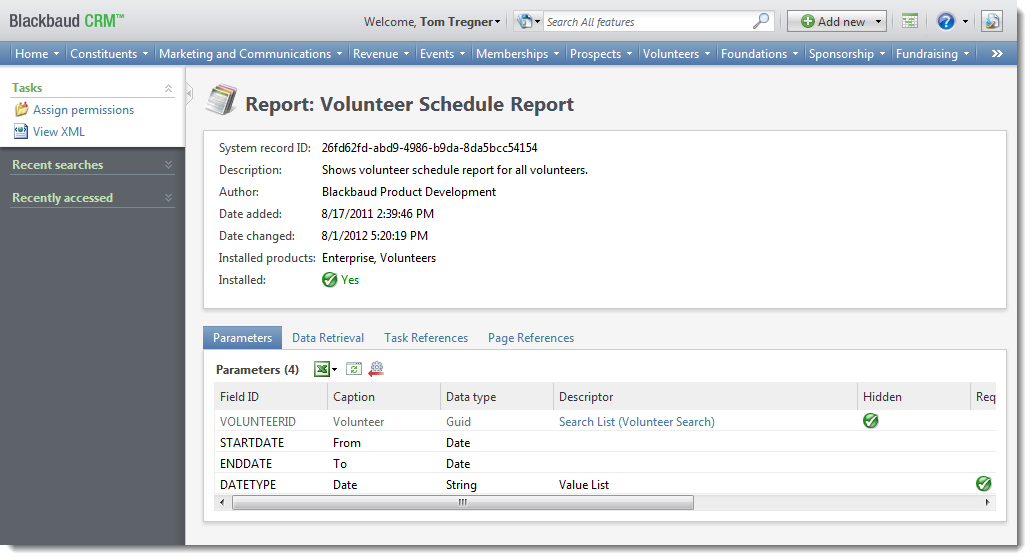Click the system record ID value
1032x560 pixels.
coord(429,147)
